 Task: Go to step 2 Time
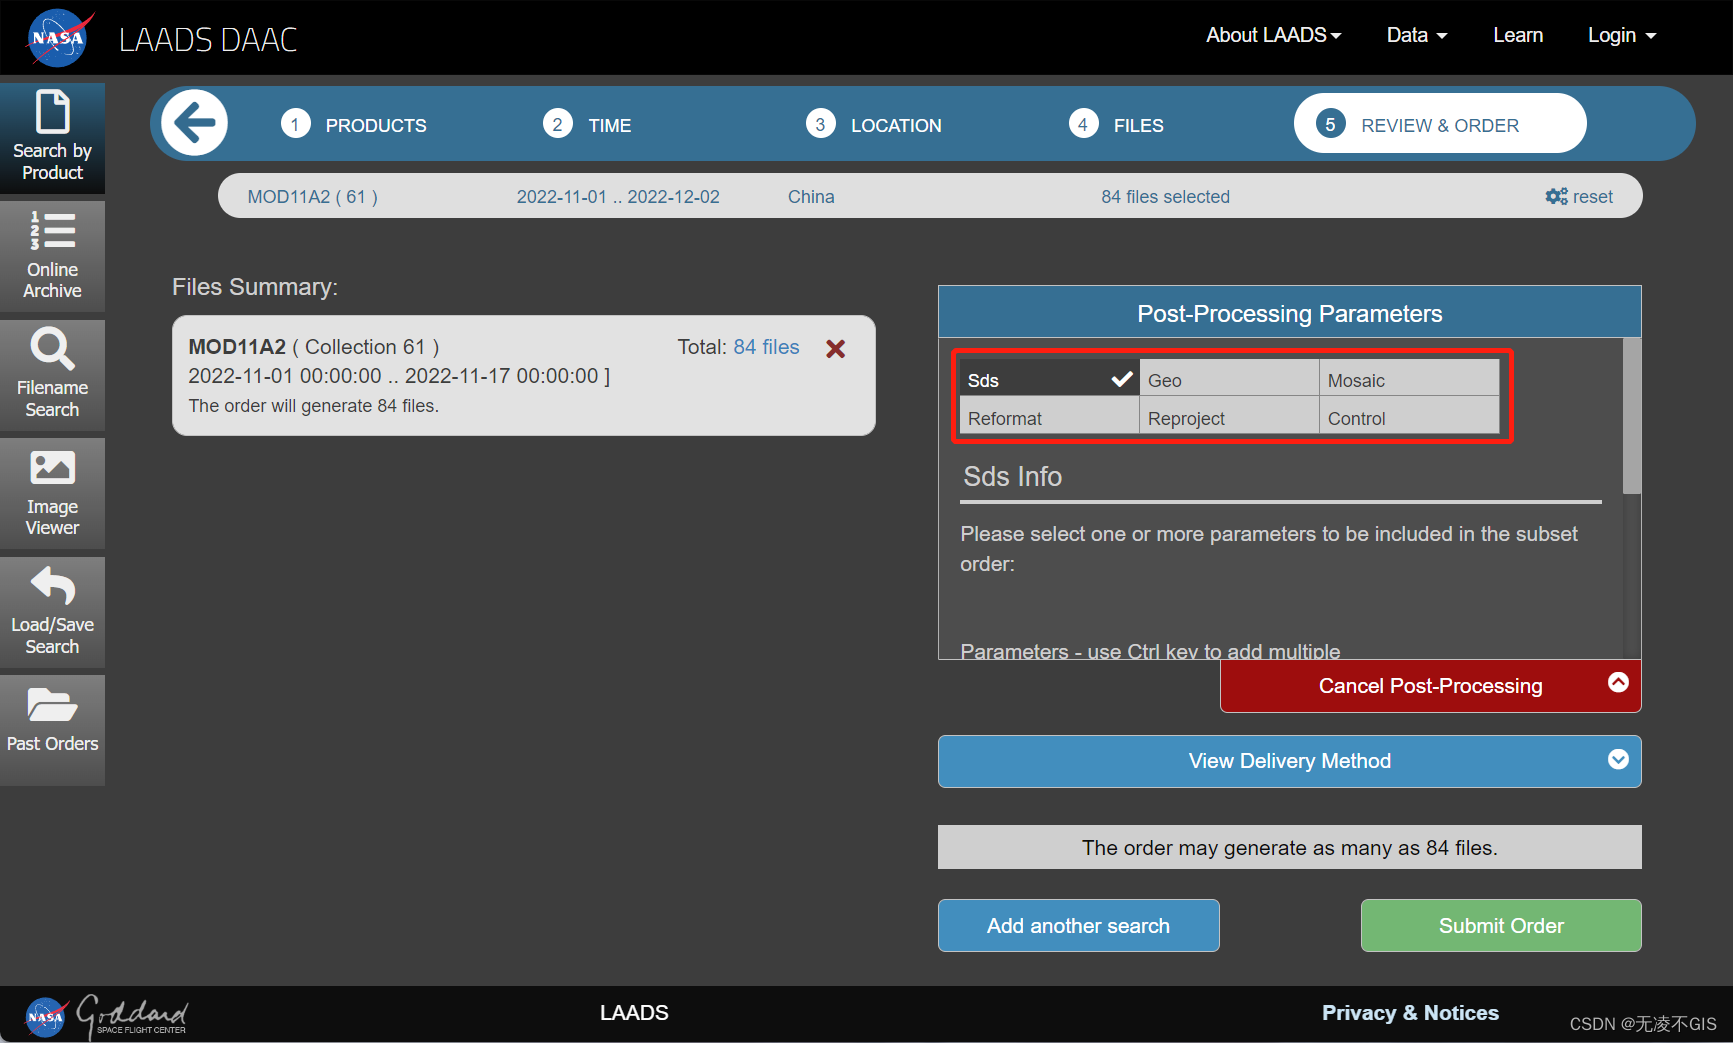(x=588, y=125)
